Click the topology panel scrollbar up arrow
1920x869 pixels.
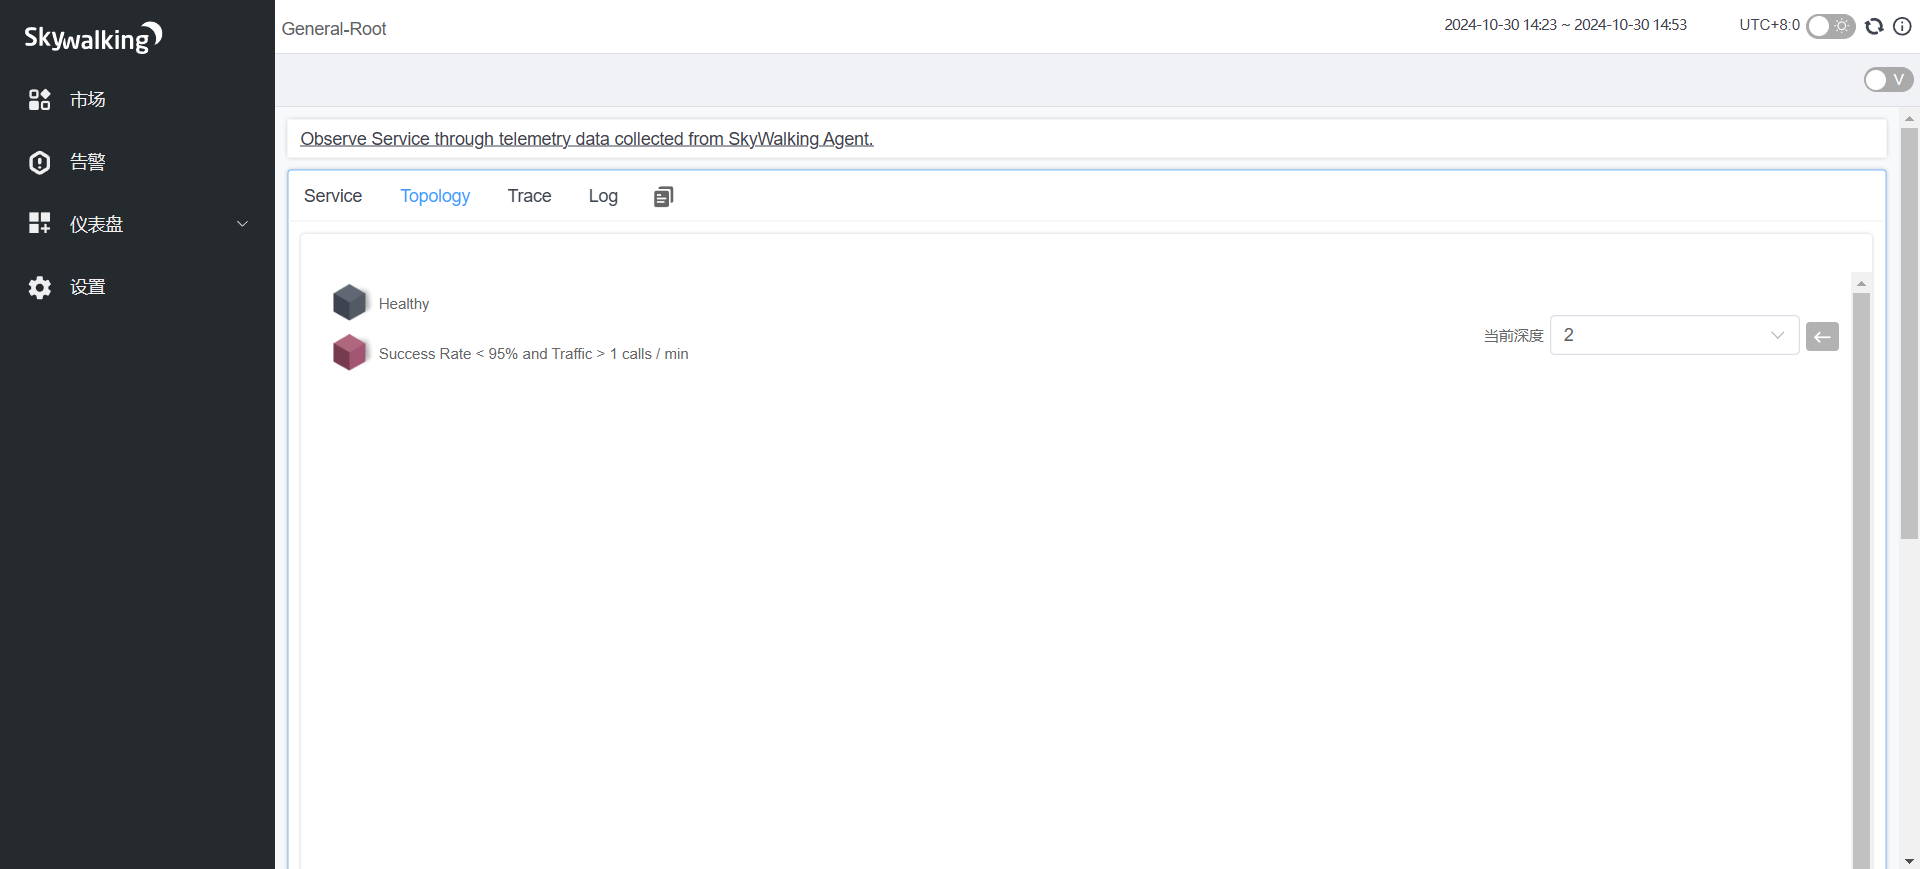1861,283
